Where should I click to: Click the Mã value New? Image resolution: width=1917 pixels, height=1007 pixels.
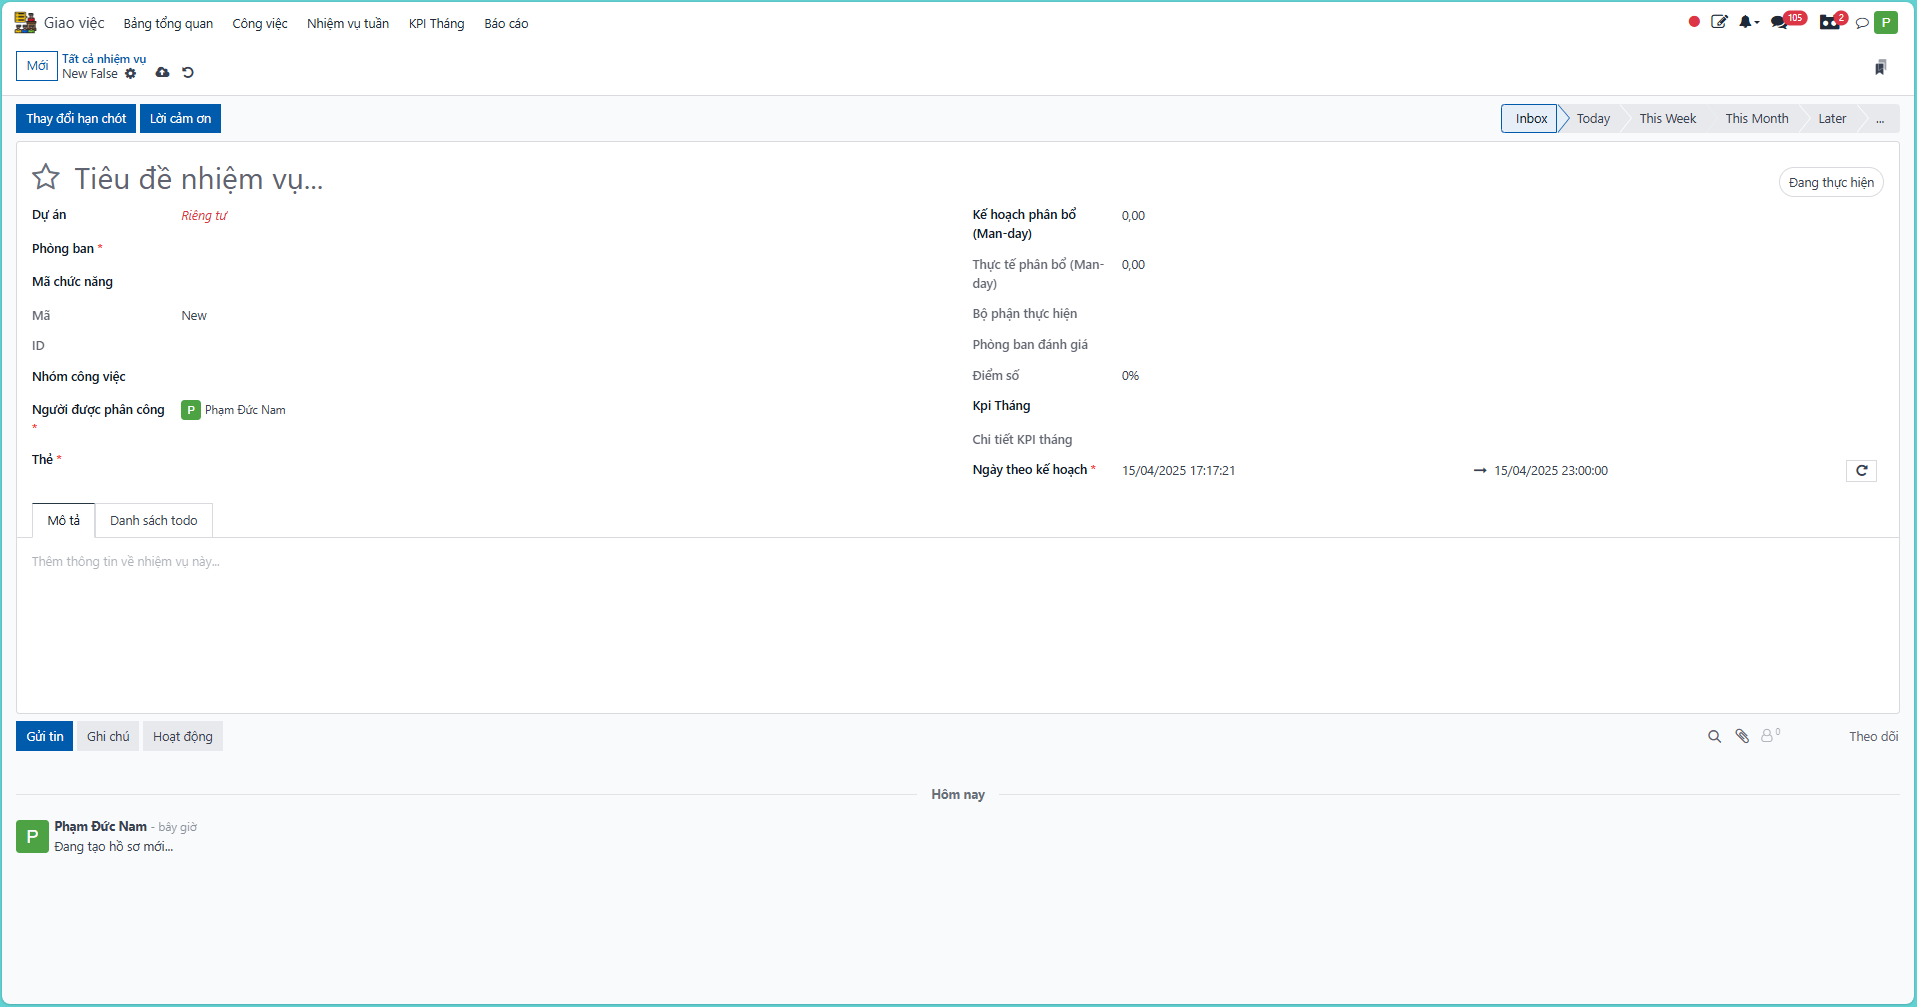click(x=194, y=316)
